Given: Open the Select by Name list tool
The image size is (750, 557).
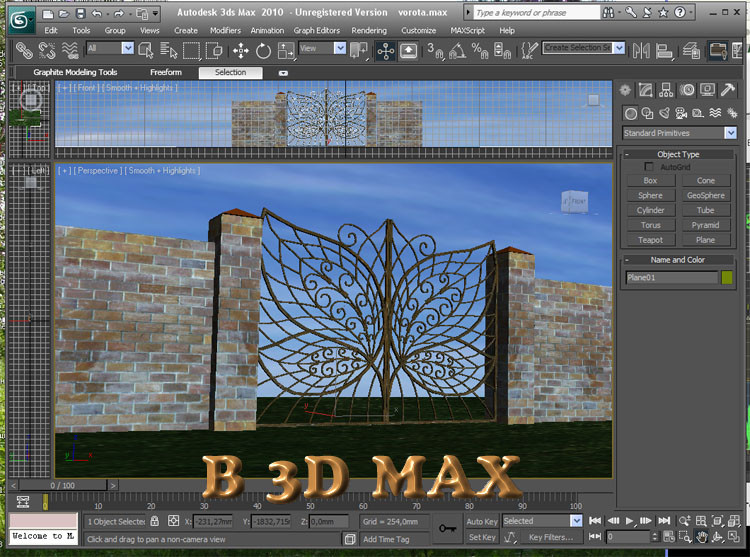Looking at the screenshot, I should click(168, 50).
